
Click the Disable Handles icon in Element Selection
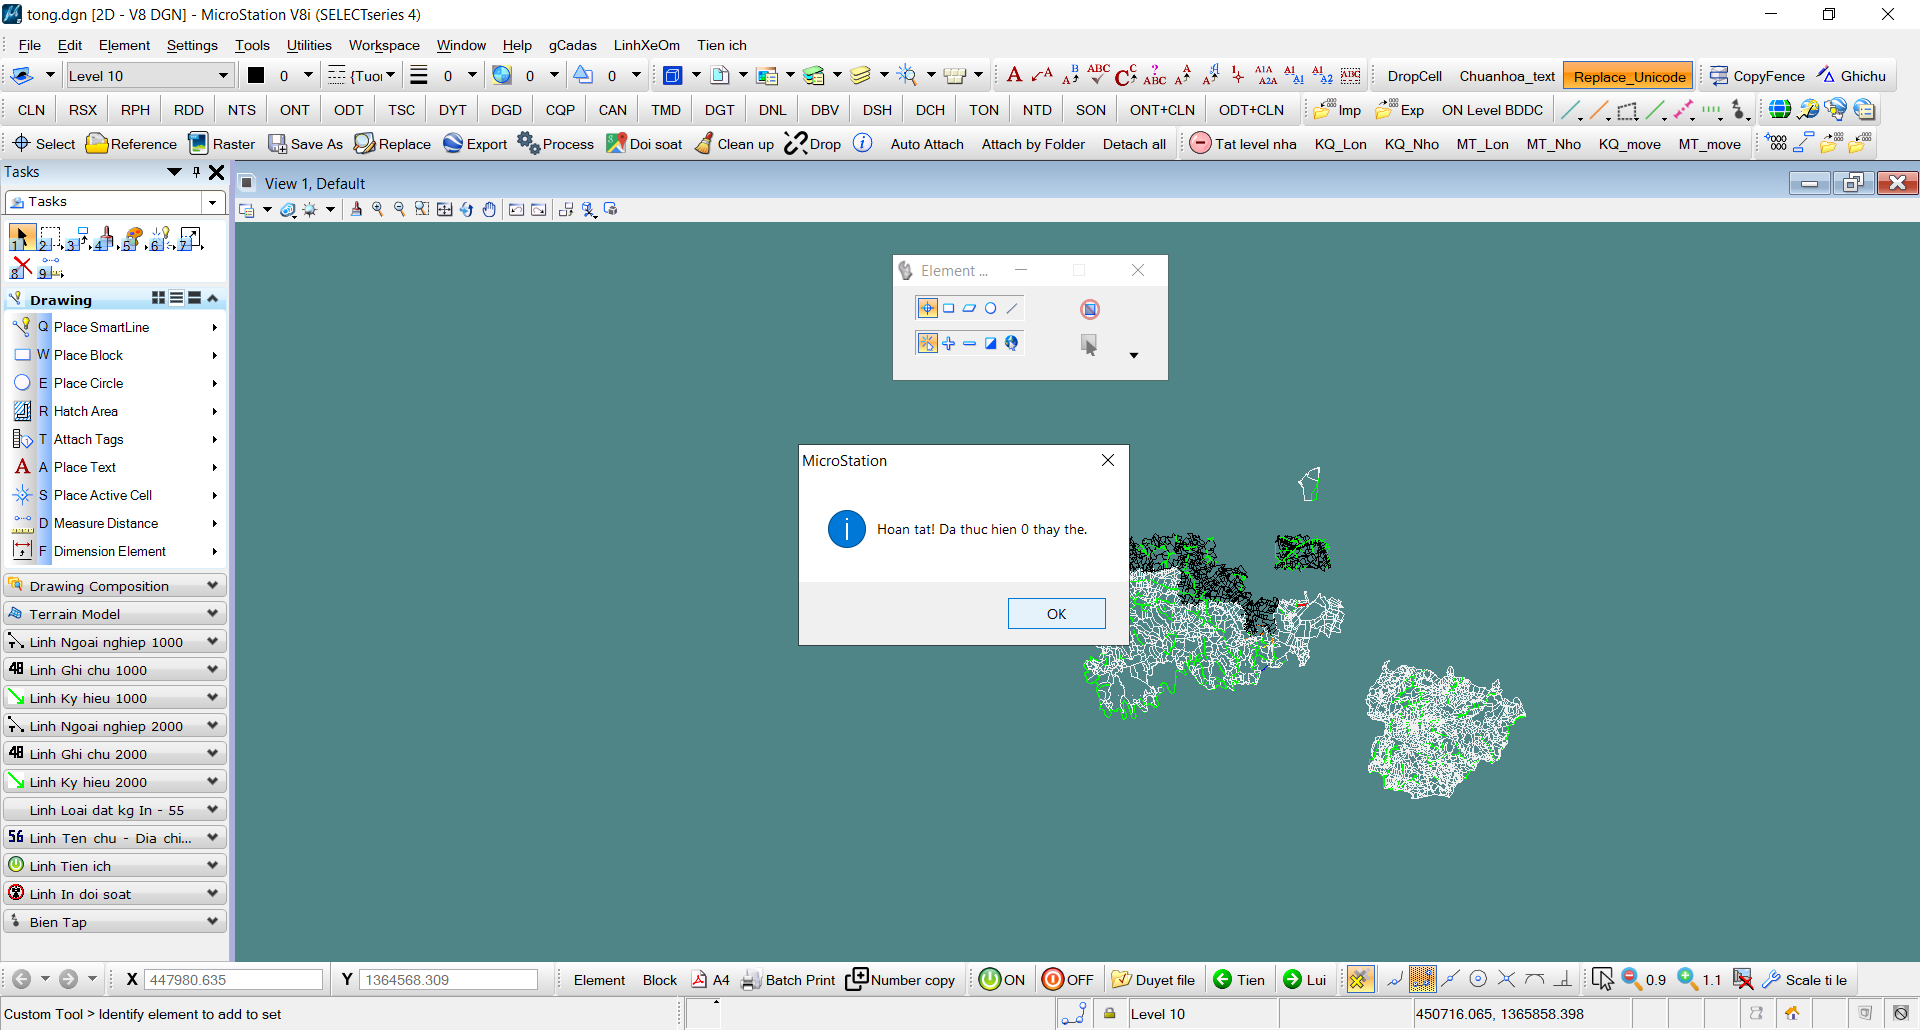point(1089,309)
